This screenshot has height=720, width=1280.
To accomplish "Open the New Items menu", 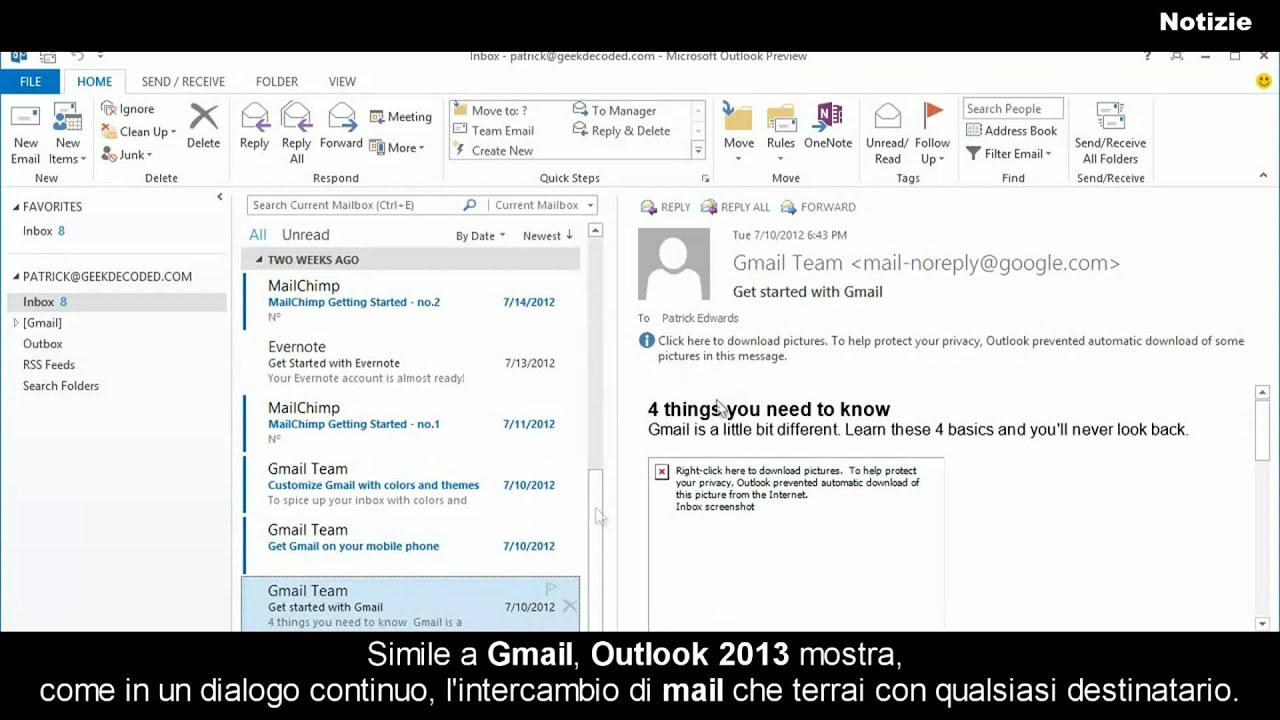I will pyautogui.click(x=67, y=134).
